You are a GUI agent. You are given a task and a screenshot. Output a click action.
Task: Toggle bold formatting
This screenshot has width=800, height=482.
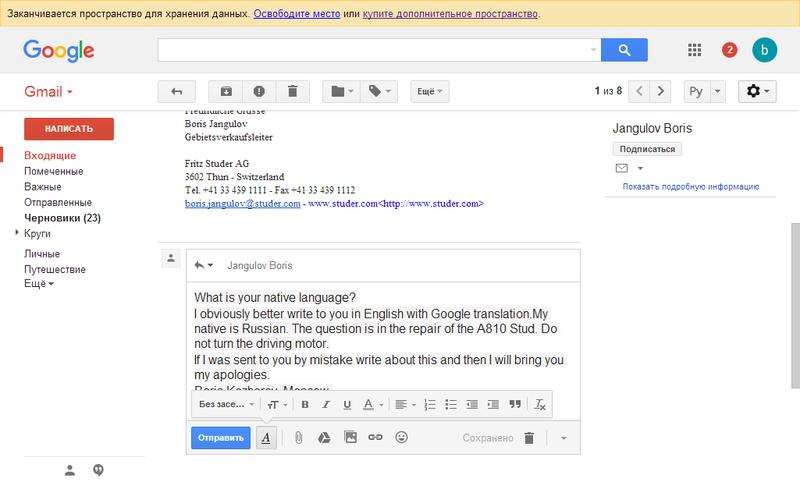pyautogui.click(x=305, y=404)
